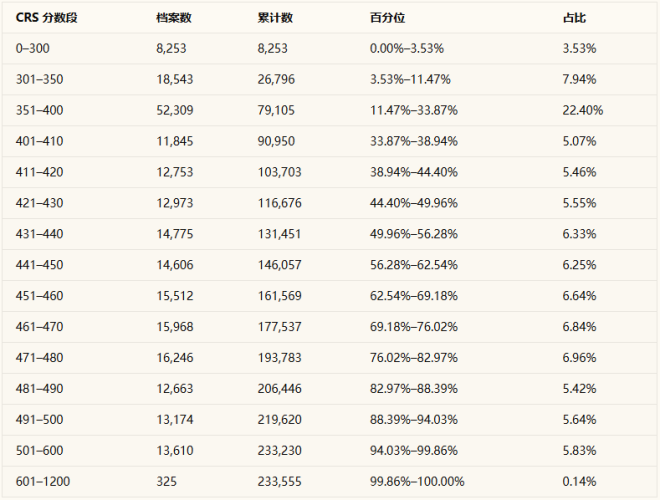Select the 6.64% share cell
The height and width of the screenshot is (500, 660).
(579, 296)
